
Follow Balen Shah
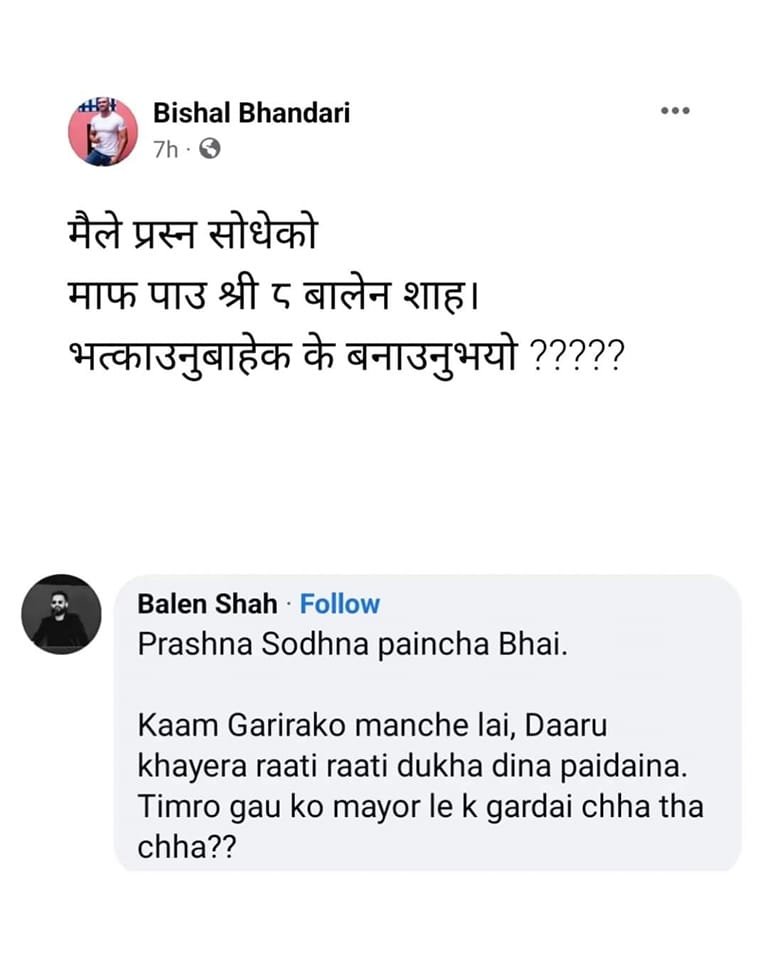(x=340, y=604)
